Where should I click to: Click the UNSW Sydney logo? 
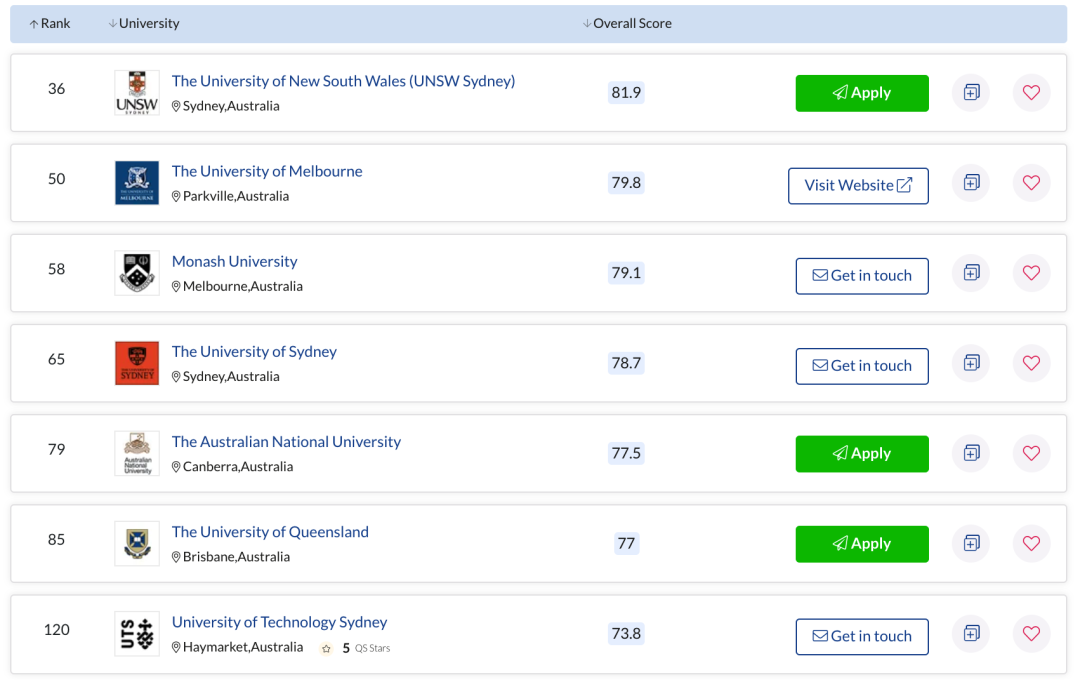pyautogui.click(x=137, y=93)
